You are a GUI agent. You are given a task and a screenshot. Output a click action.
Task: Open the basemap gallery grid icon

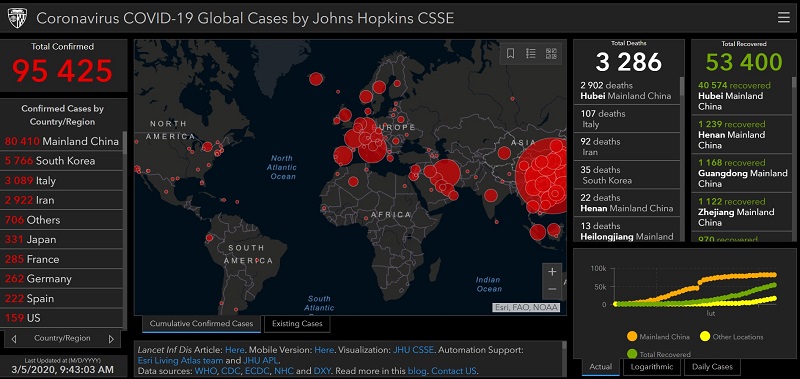pyautogui.click(x=551, y=54)
